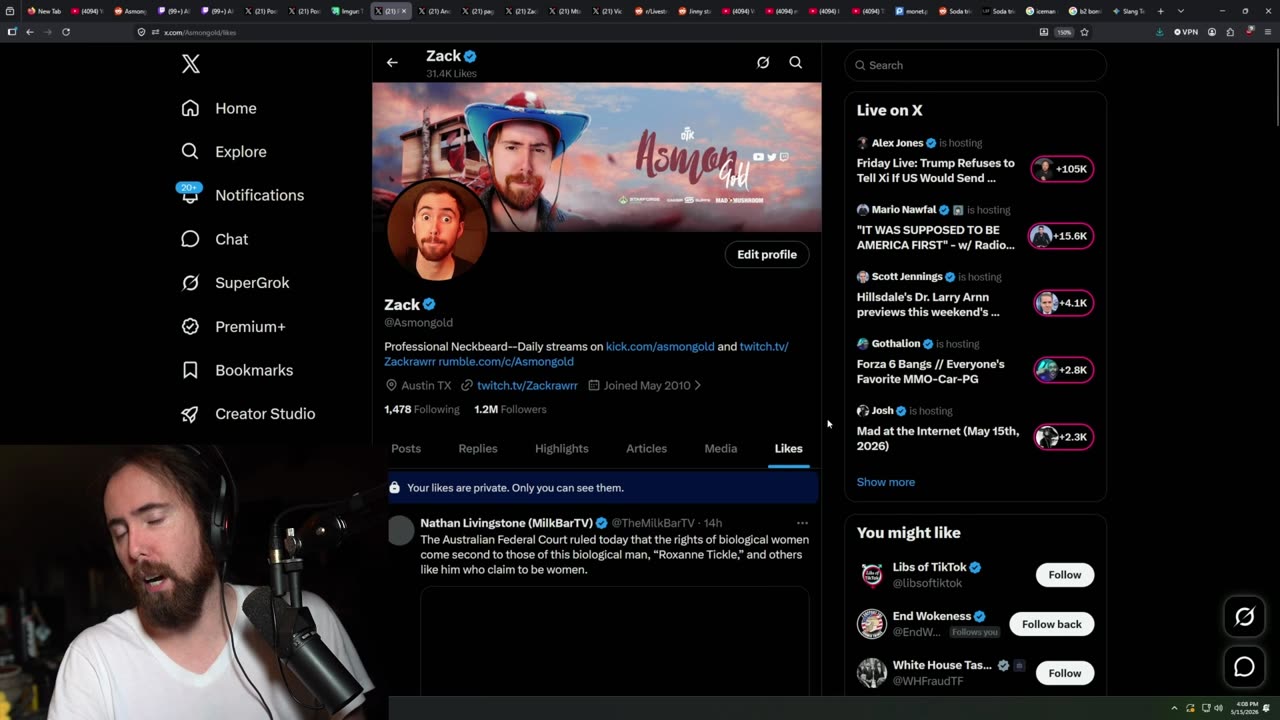Open a new browser tab with plus

click(x=1160, y=11)
